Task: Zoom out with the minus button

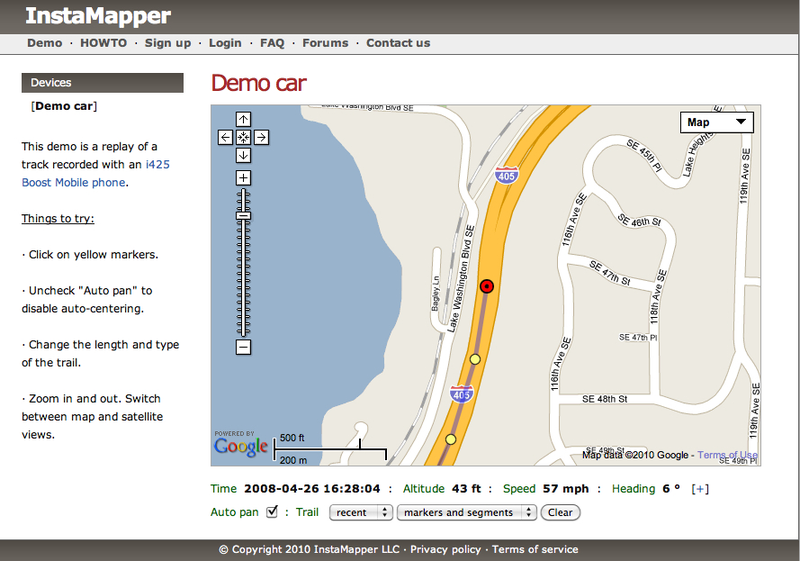Action: (243, 347)
